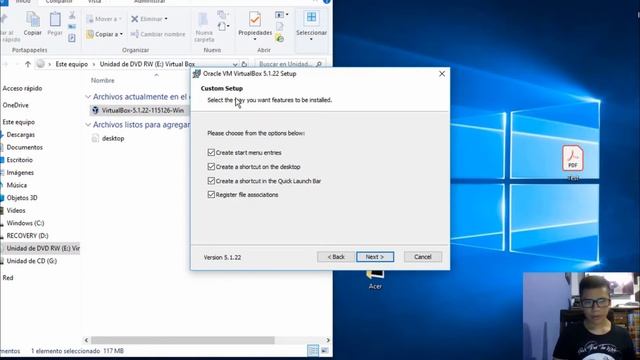The width and height of the screenshot is (640, 360).
Task: Switch to details view icon in status bar
Action: point(313,351)
